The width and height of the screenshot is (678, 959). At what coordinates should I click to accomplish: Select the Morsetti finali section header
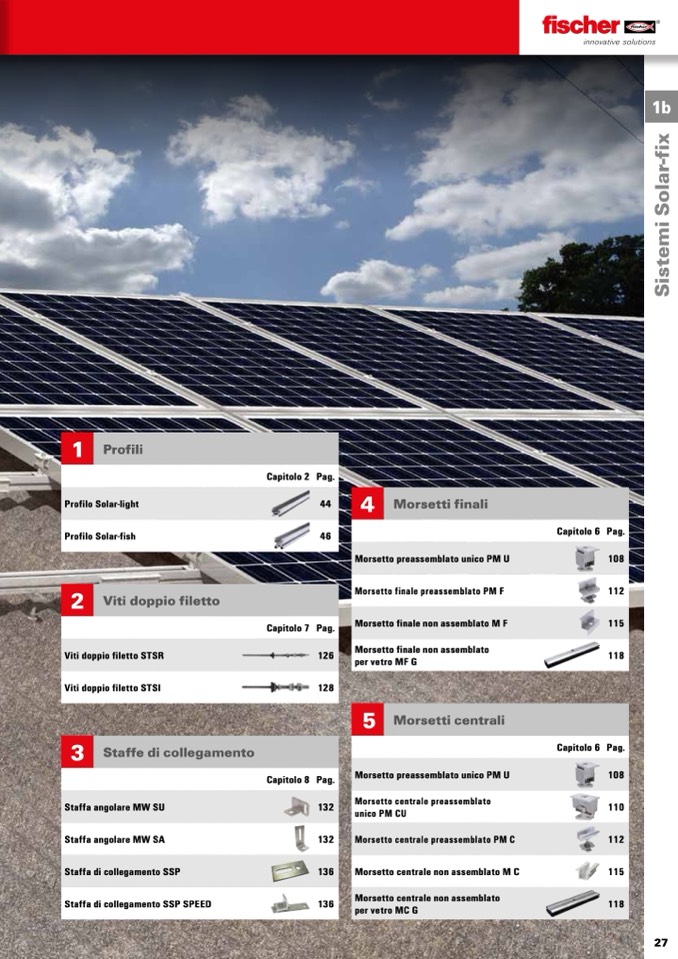(x=440, y=504)
